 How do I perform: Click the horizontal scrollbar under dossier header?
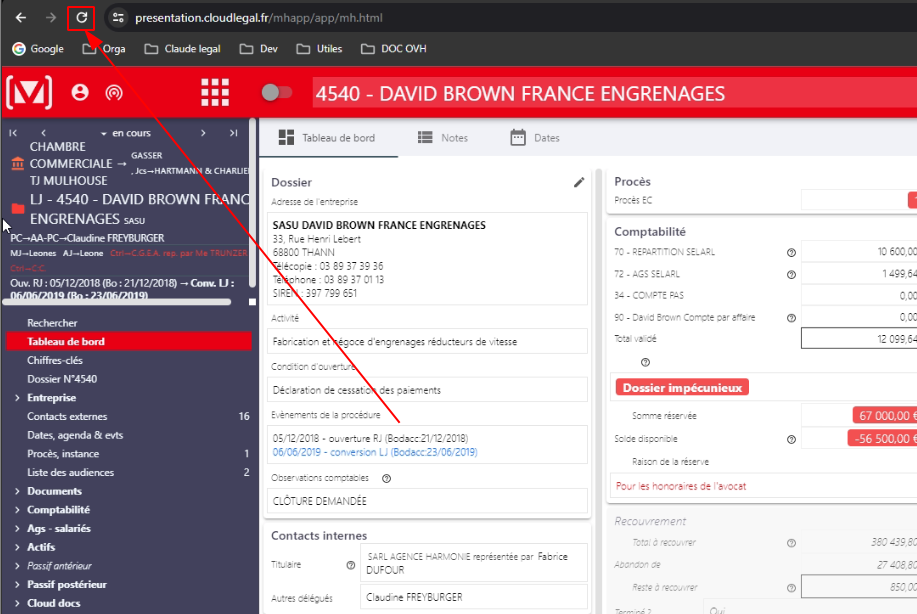(117, 302)
